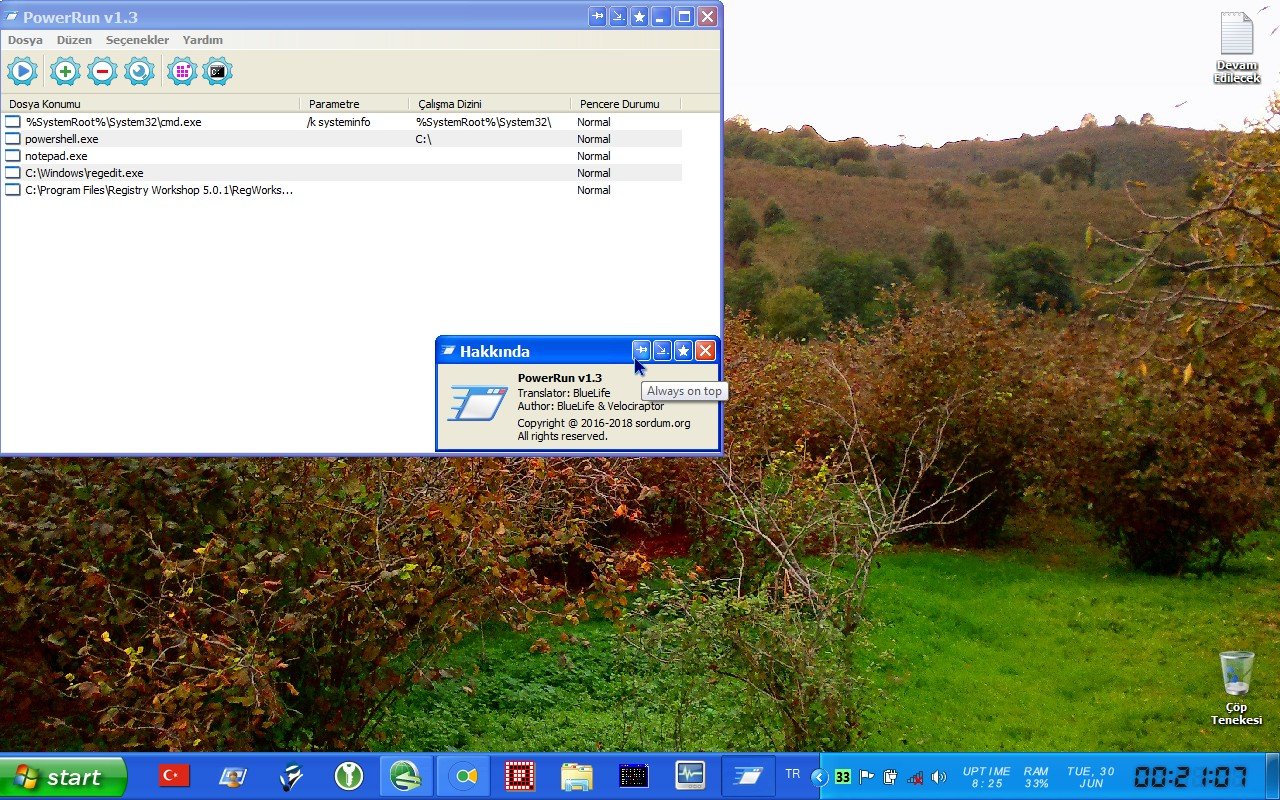Select the notepad.exe entry

click(341, 156)
